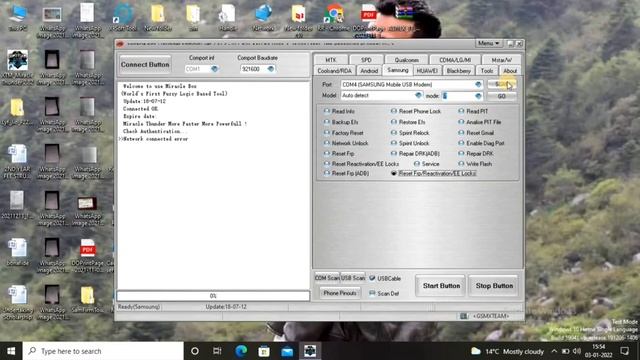Open the Chrome desktop shortcut

[x=333, y=18]
